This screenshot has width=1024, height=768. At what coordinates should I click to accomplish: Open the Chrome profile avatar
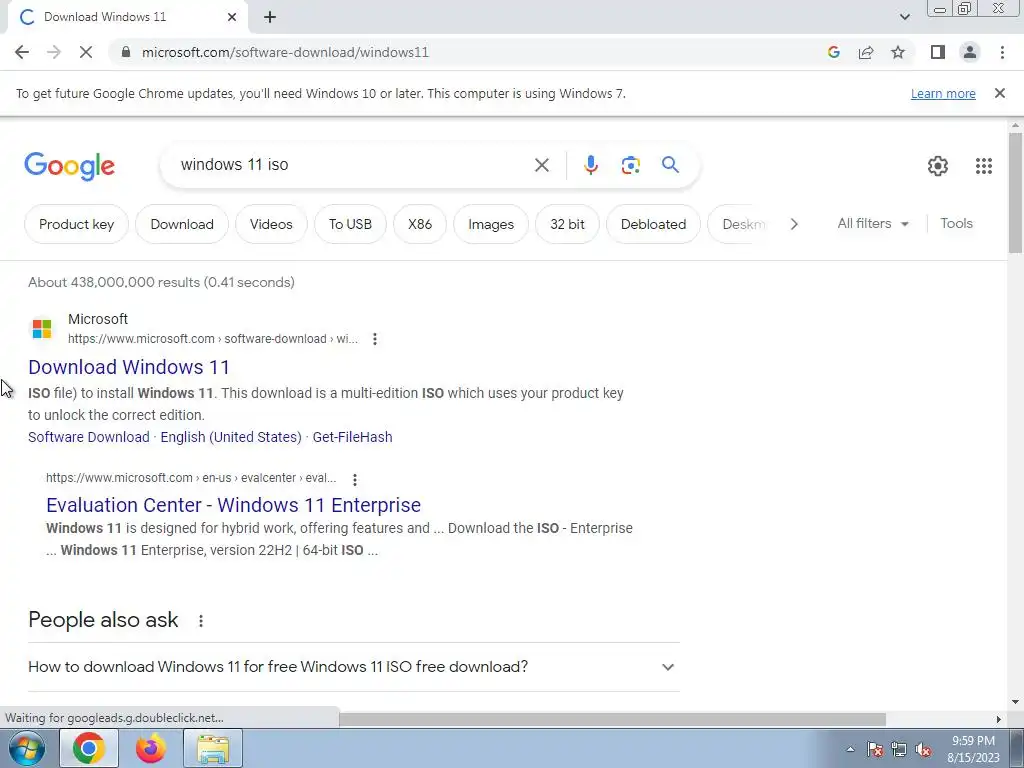[x=970, y=52]
